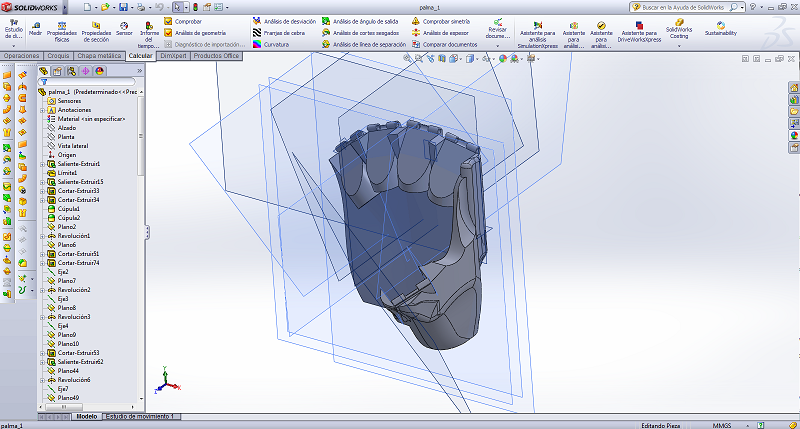This screenshot has height=429, width=800.
Task: Open Propiedades físicas tool
Action: [x=62, y=32]
